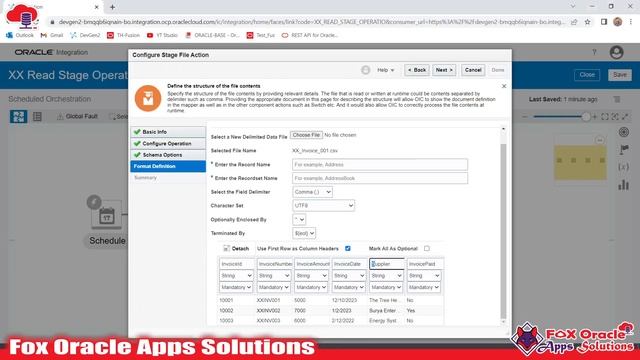Click the Next button in the dialog

click(x=444, y=70)
